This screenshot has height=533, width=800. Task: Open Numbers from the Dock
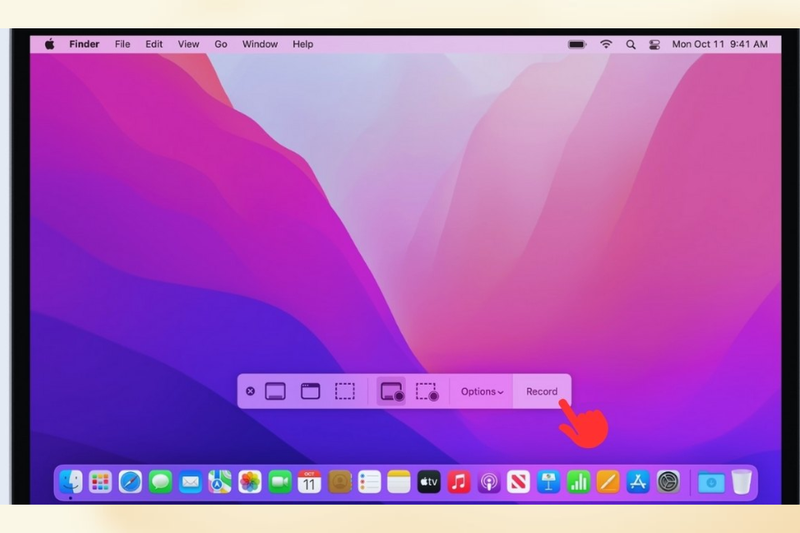coord(578,482)
